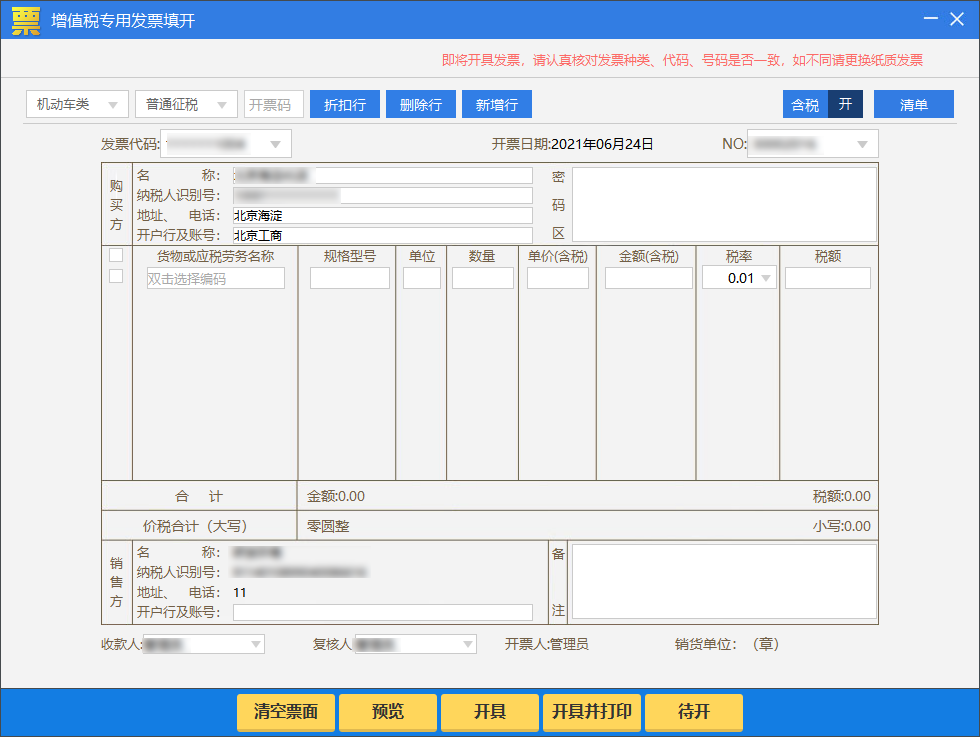Open the 收款人 dropdown list
Image resolution: width=980 pixels, height=737 pixels.
click(256, 644)
